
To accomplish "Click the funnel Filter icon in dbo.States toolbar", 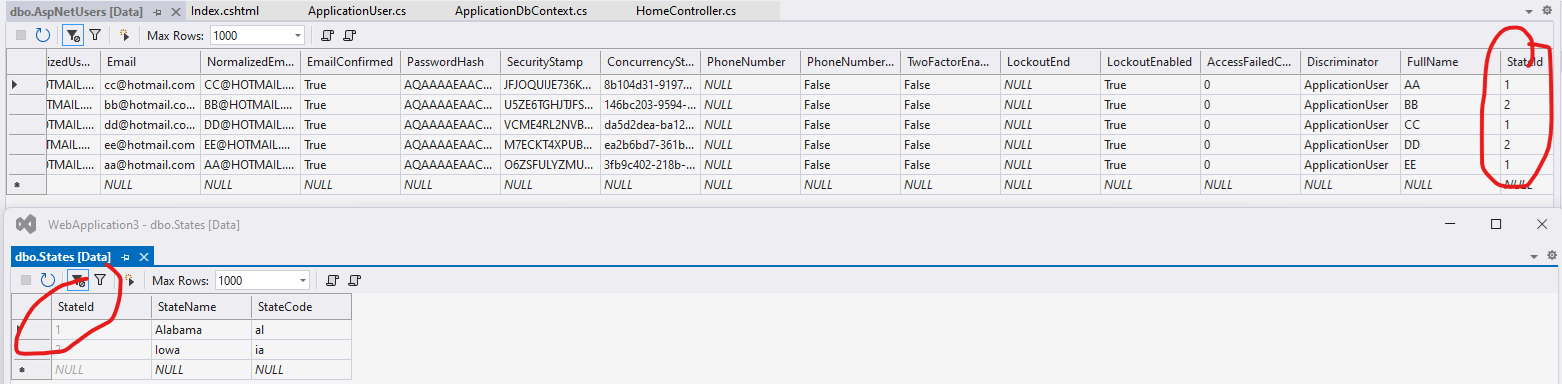I will (100, 280).
